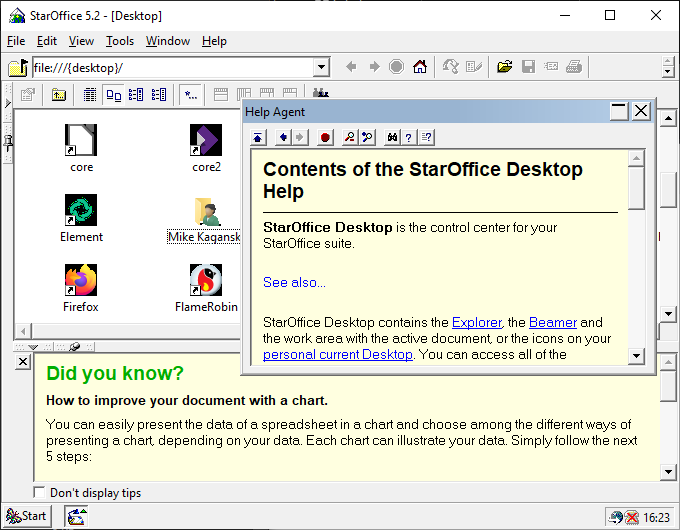Select the large Icons view button
Image resolution: width=680 pixels, height=530 pixels.
click(x=113, y=94)
